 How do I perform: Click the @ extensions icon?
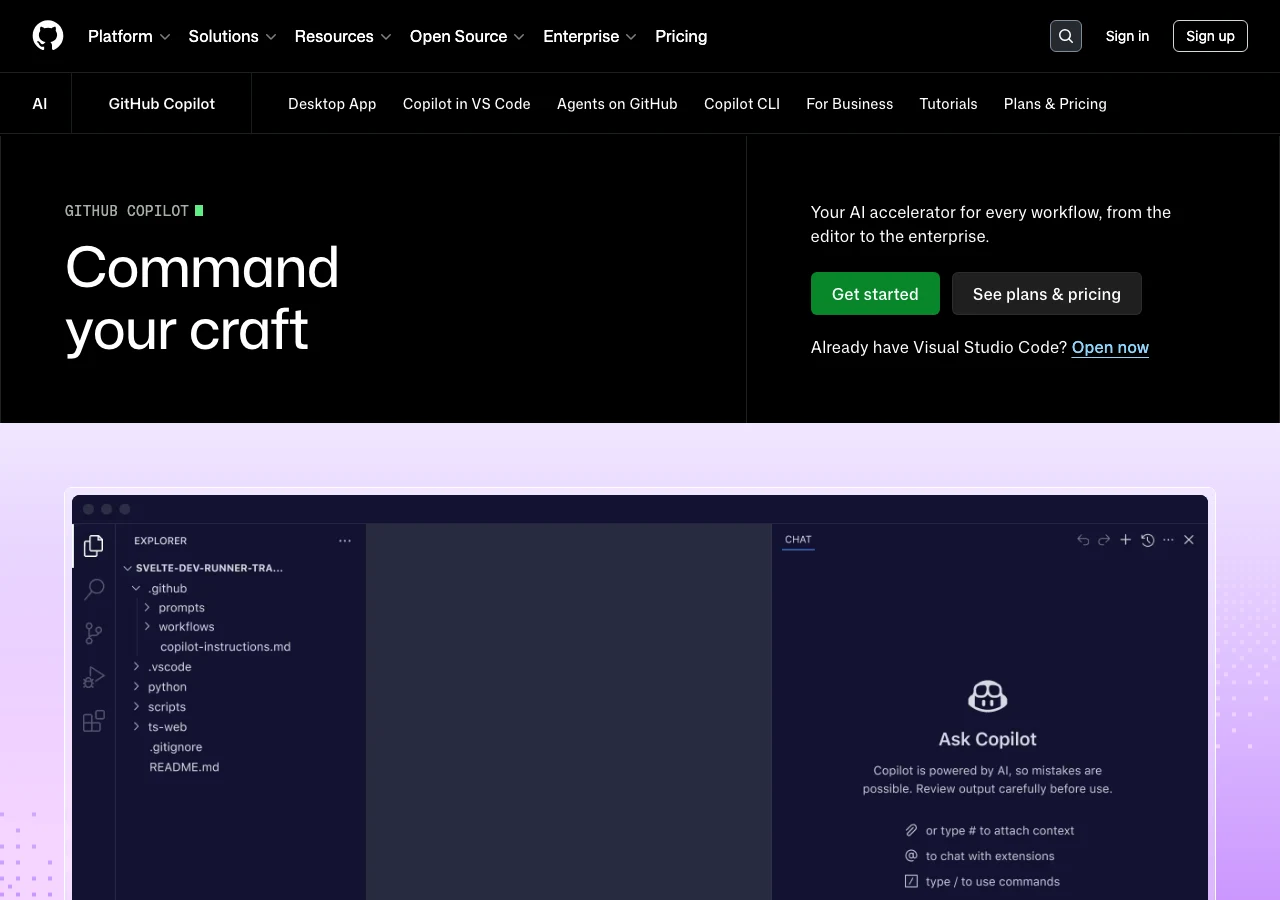911,856
